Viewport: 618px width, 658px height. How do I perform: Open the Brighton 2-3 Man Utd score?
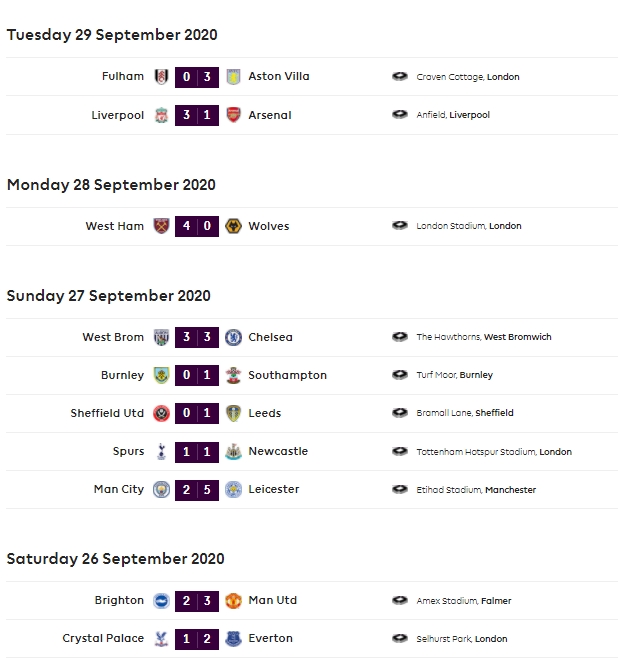pyautogui.click(x=197, y=600)
